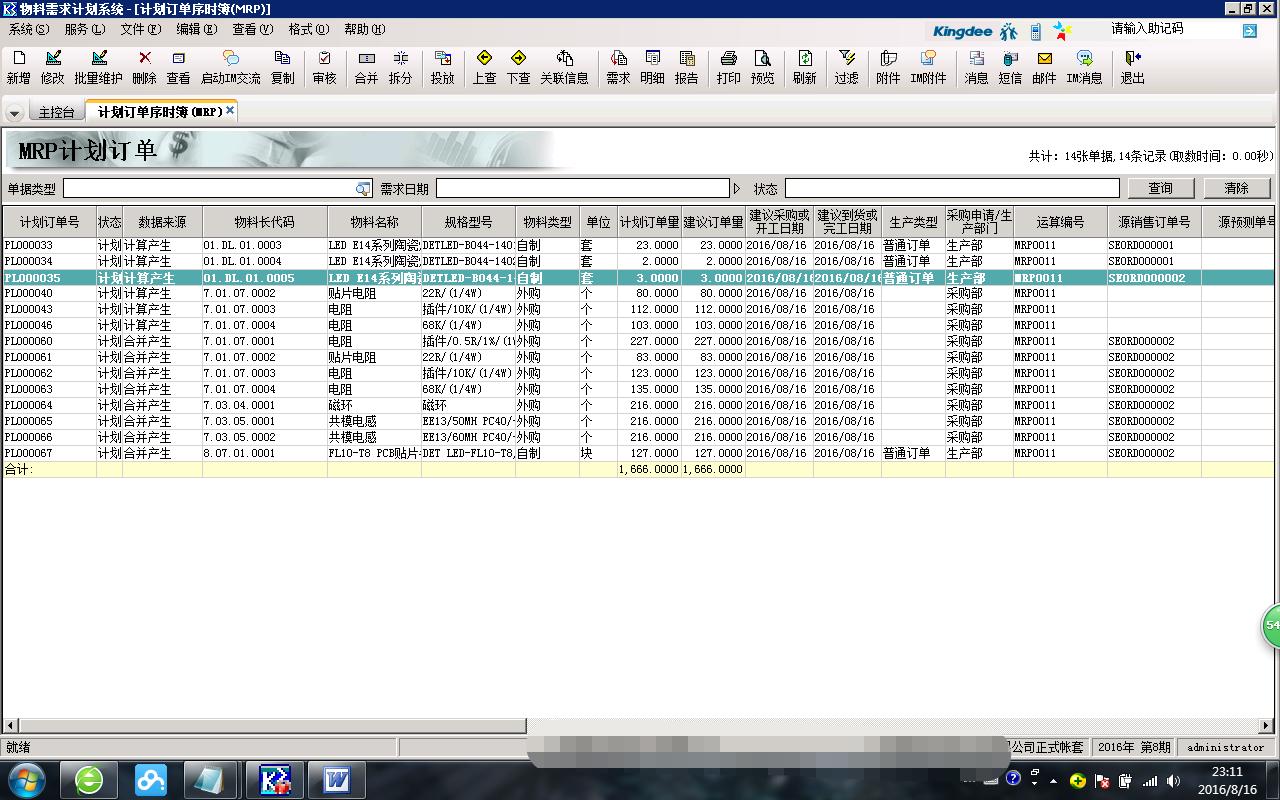Viewport: 1280px width, 800px height.
Task: Click inside the 状态 filter input field
Action: pos(951,188)
